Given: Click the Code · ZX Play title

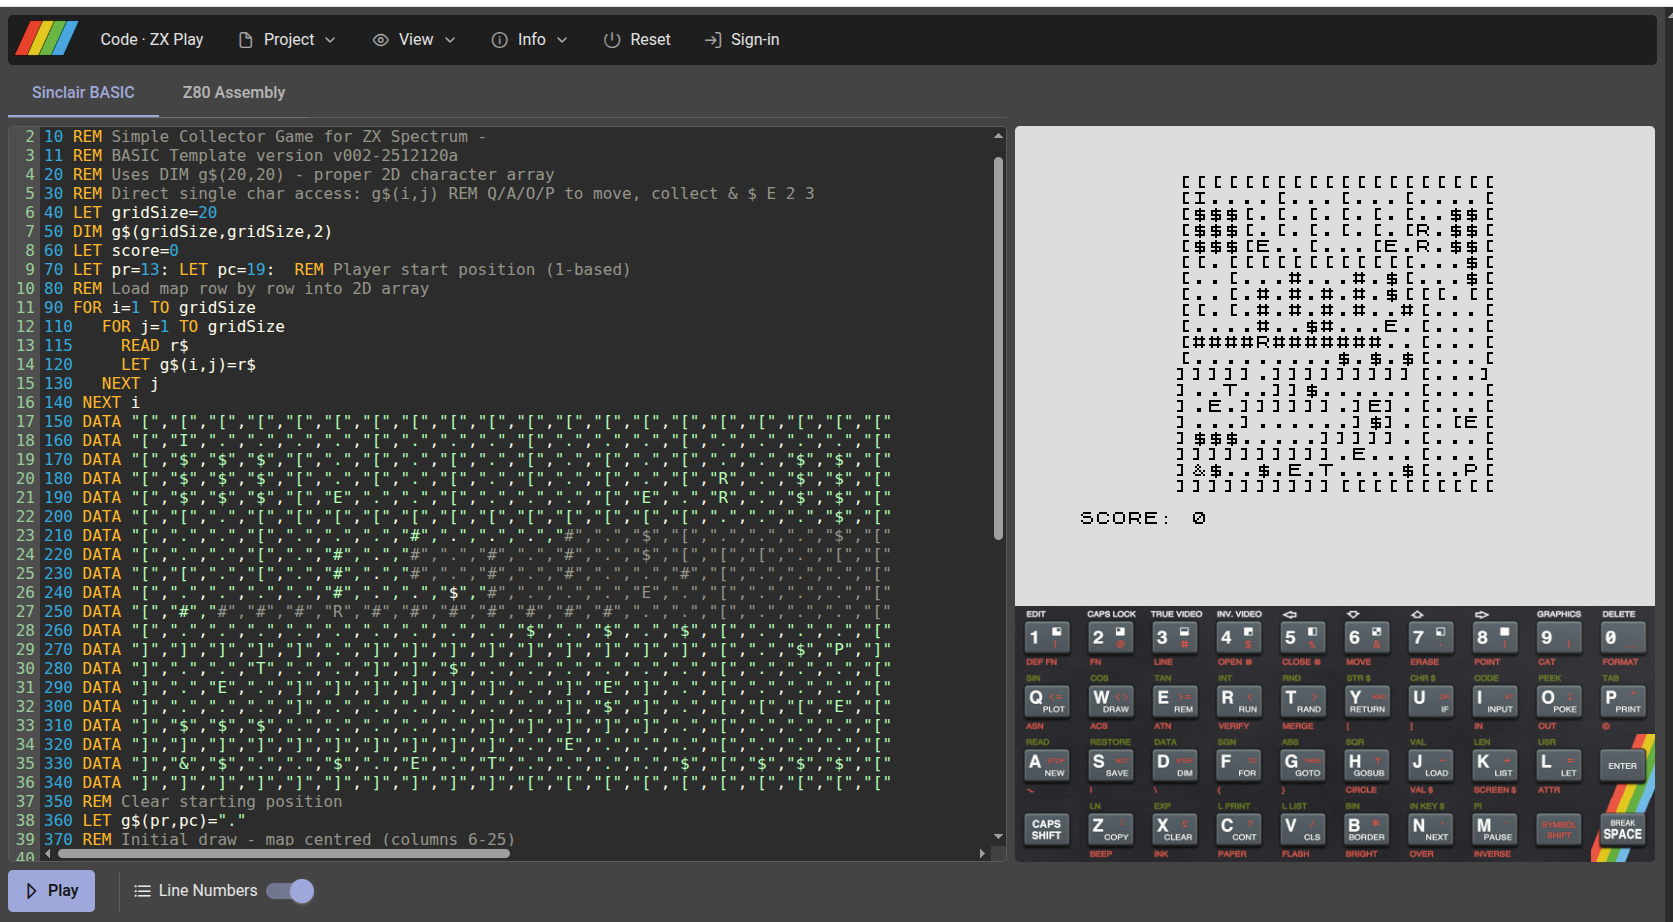Looking at the screenshot, I should [152, 40].
